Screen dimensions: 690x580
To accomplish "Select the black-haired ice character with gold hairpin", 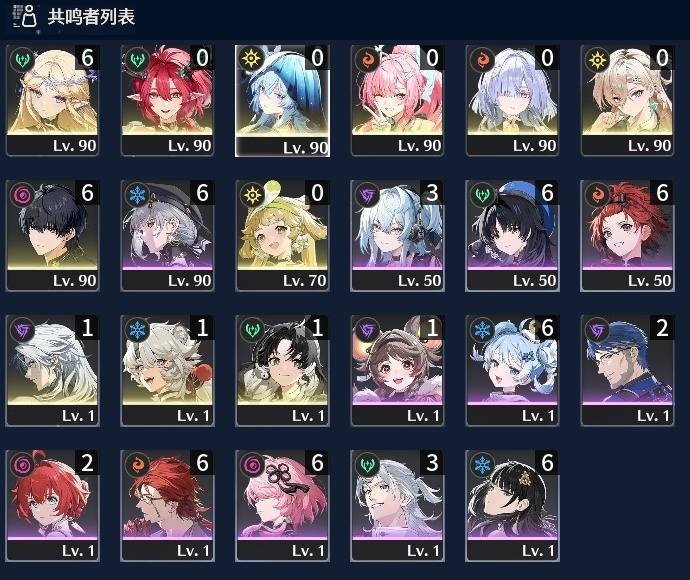I will (512, 506).
